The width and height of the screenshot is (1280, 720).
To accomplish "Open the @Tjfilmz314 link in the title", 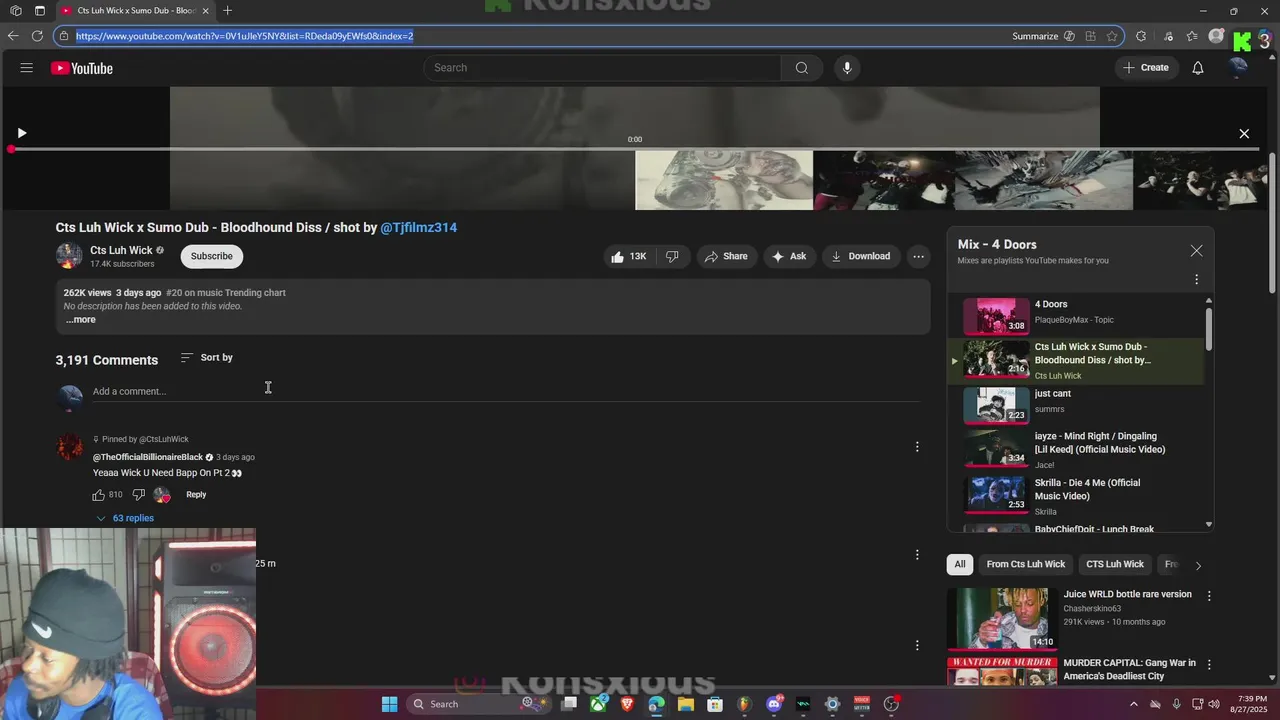I will tap(418, 227).
